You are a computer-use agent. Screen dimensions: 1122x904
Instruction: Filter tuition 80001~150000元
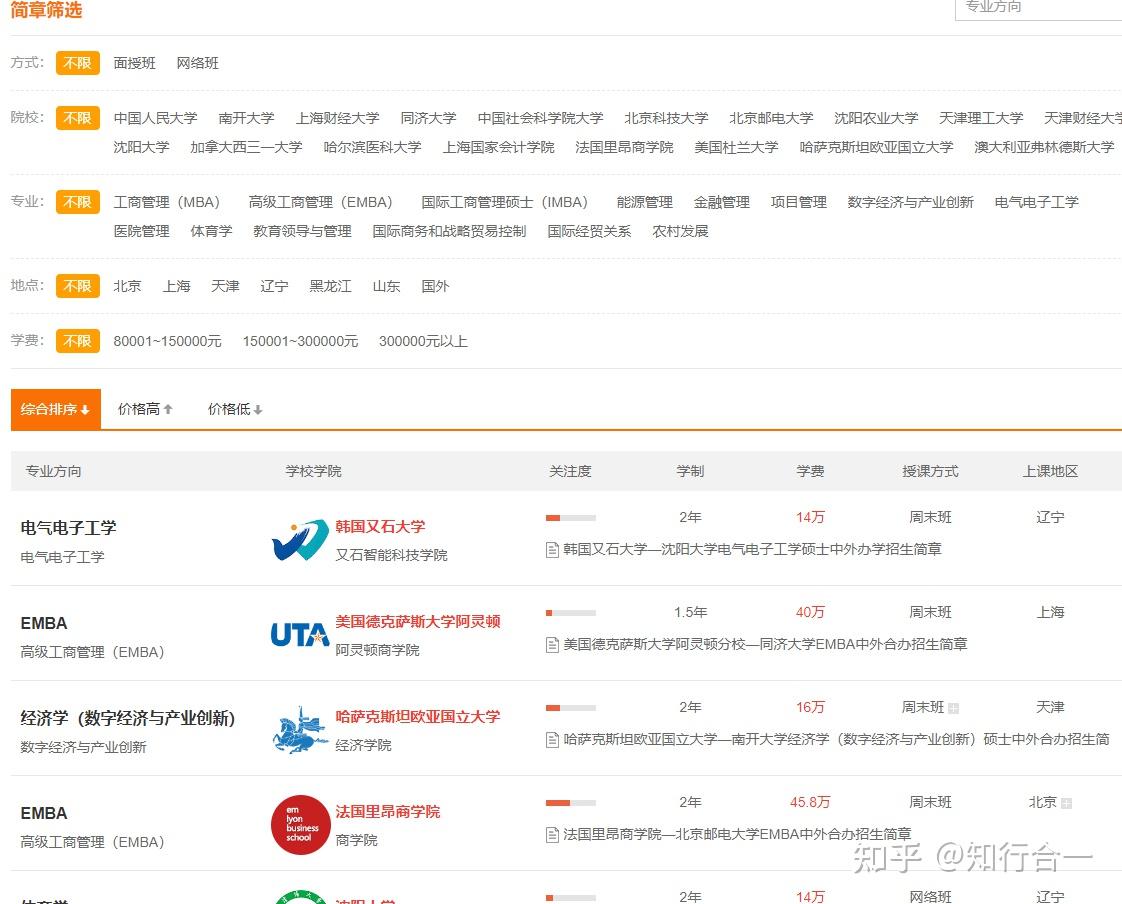(167, 341)
